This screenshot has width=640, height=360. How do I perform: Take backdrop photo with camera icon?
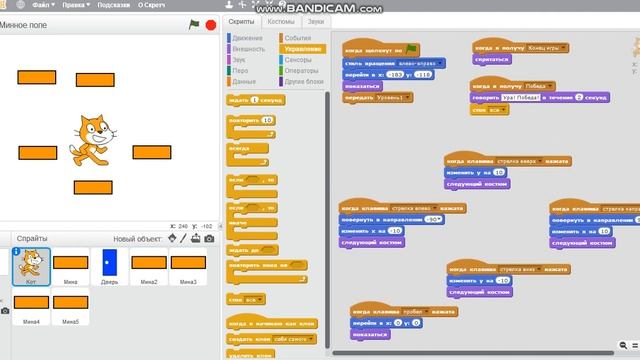pyautogui.click(x=5, y=311)
